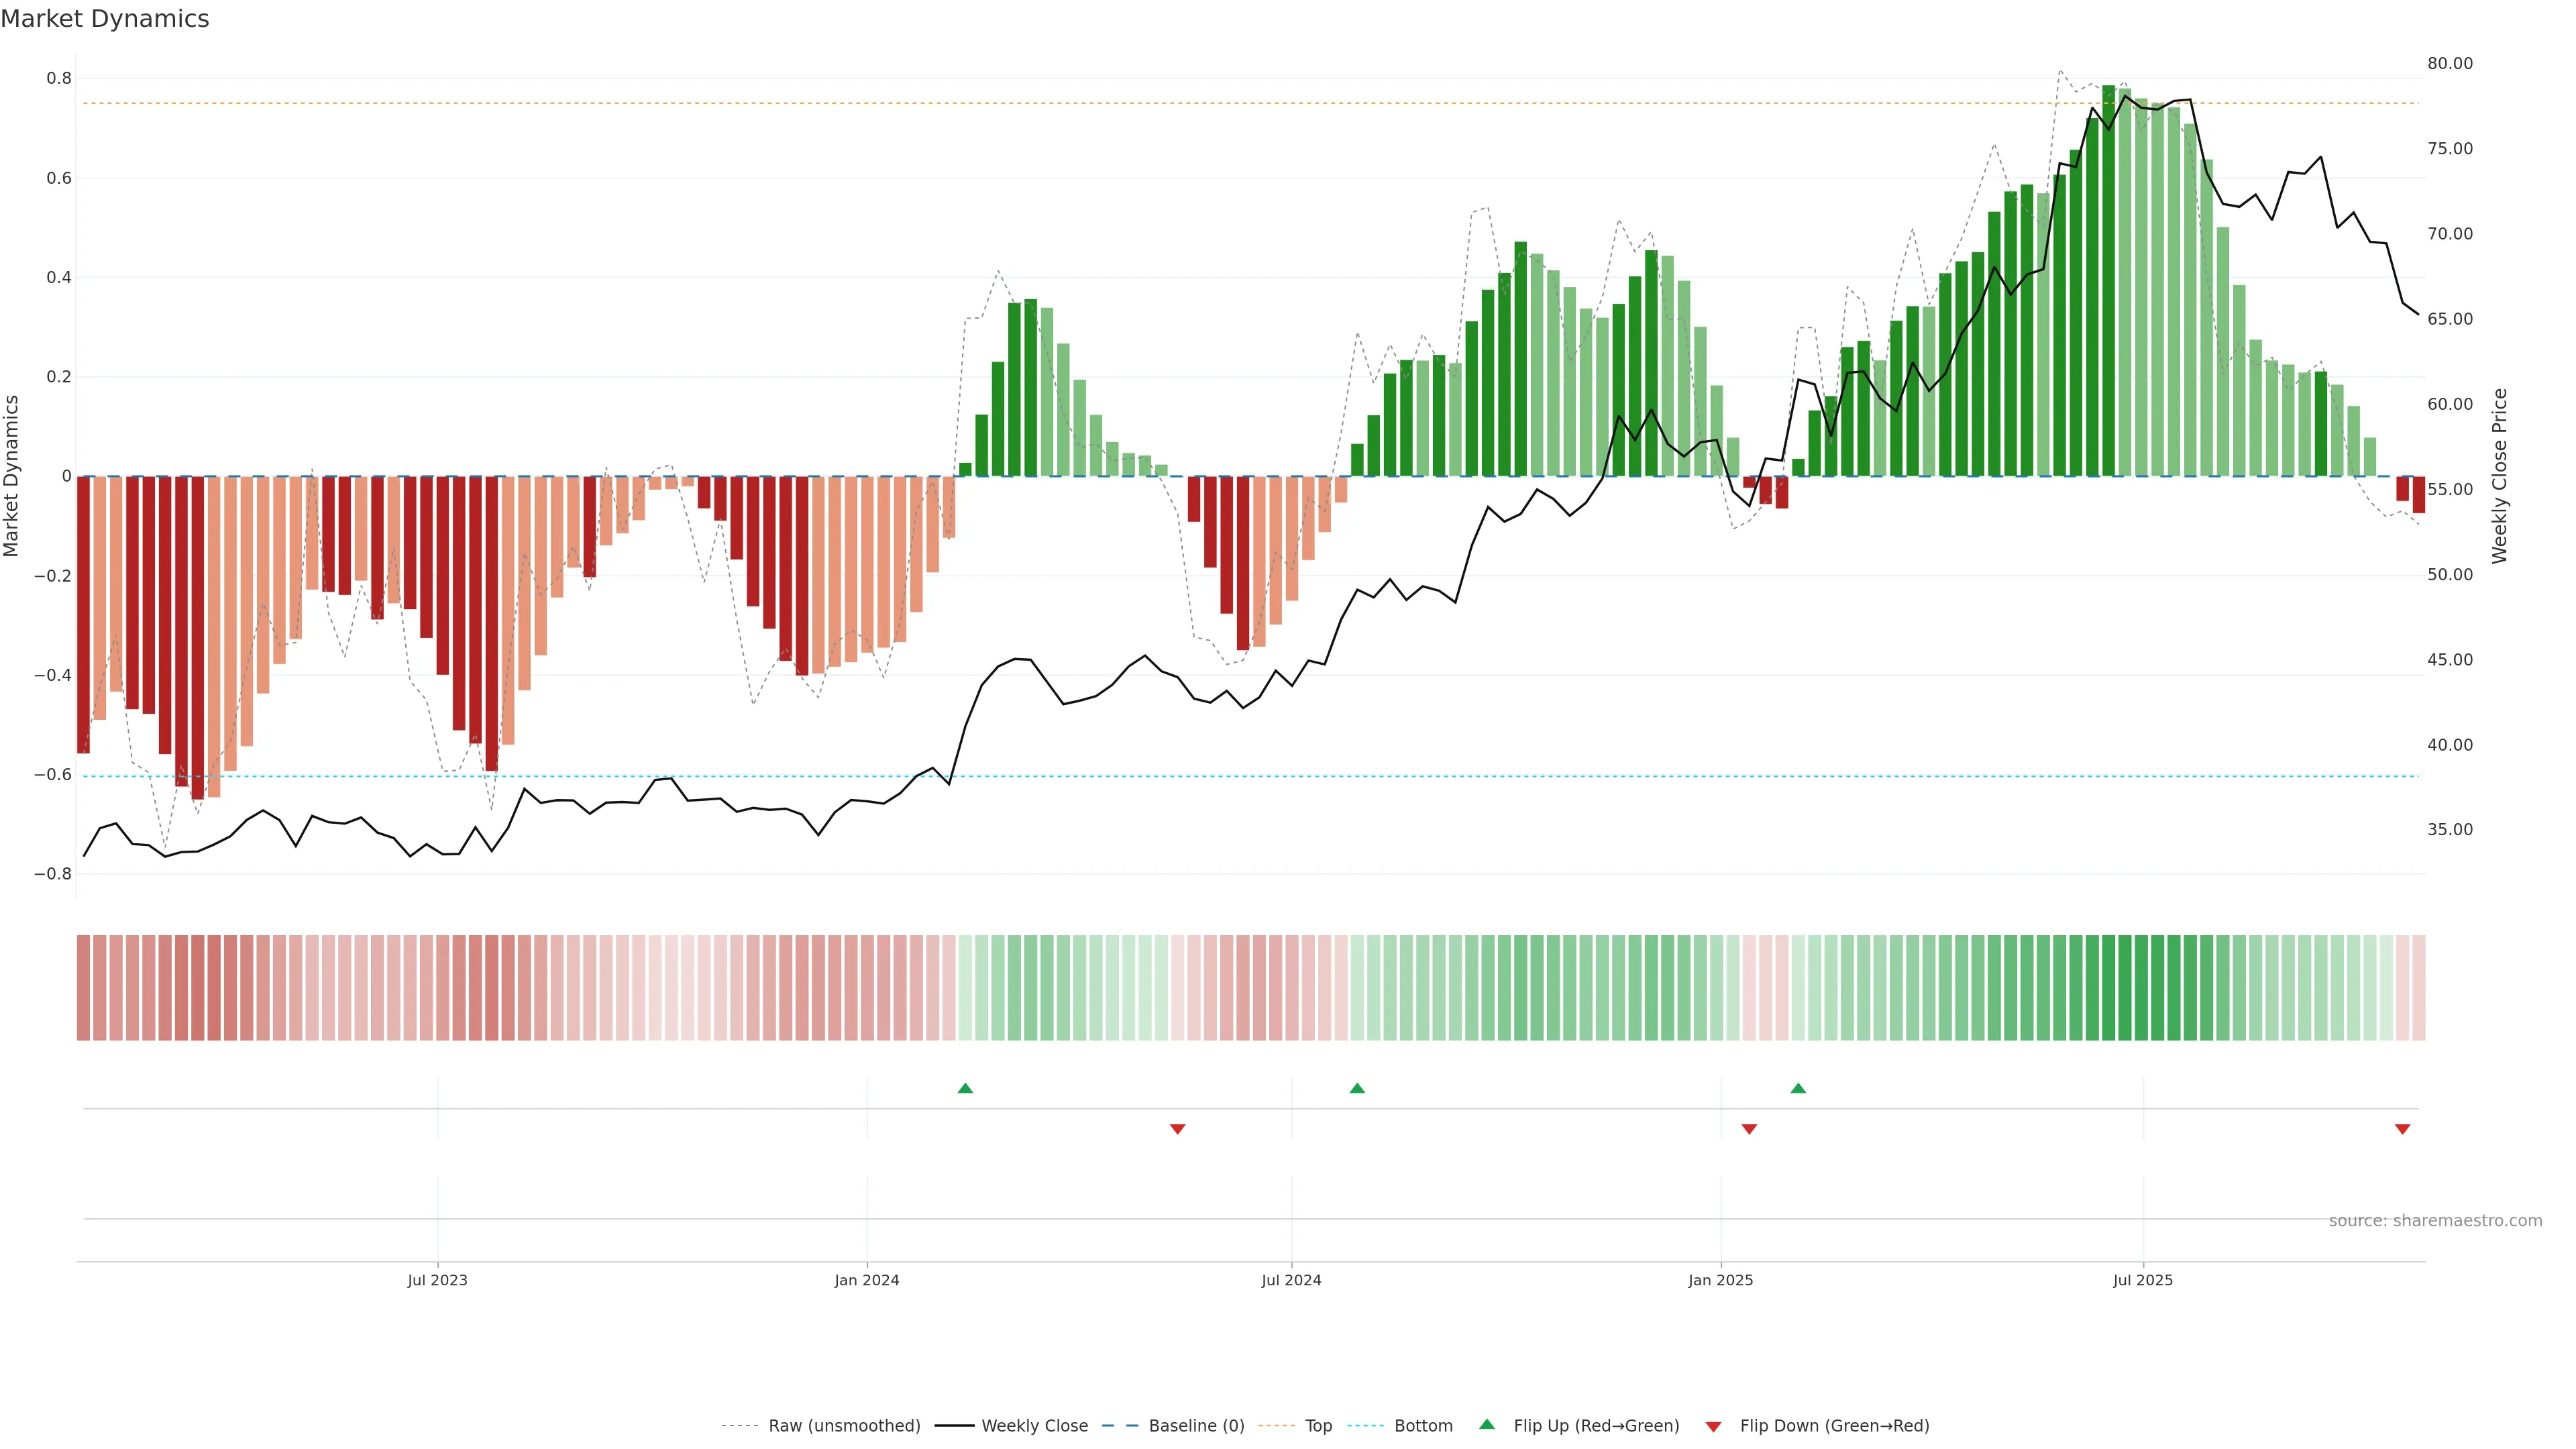This screenshot has width=2576, height=1449.
Task: Click the Flip Up marker near February 2025
Action: pos(1798,1088)
